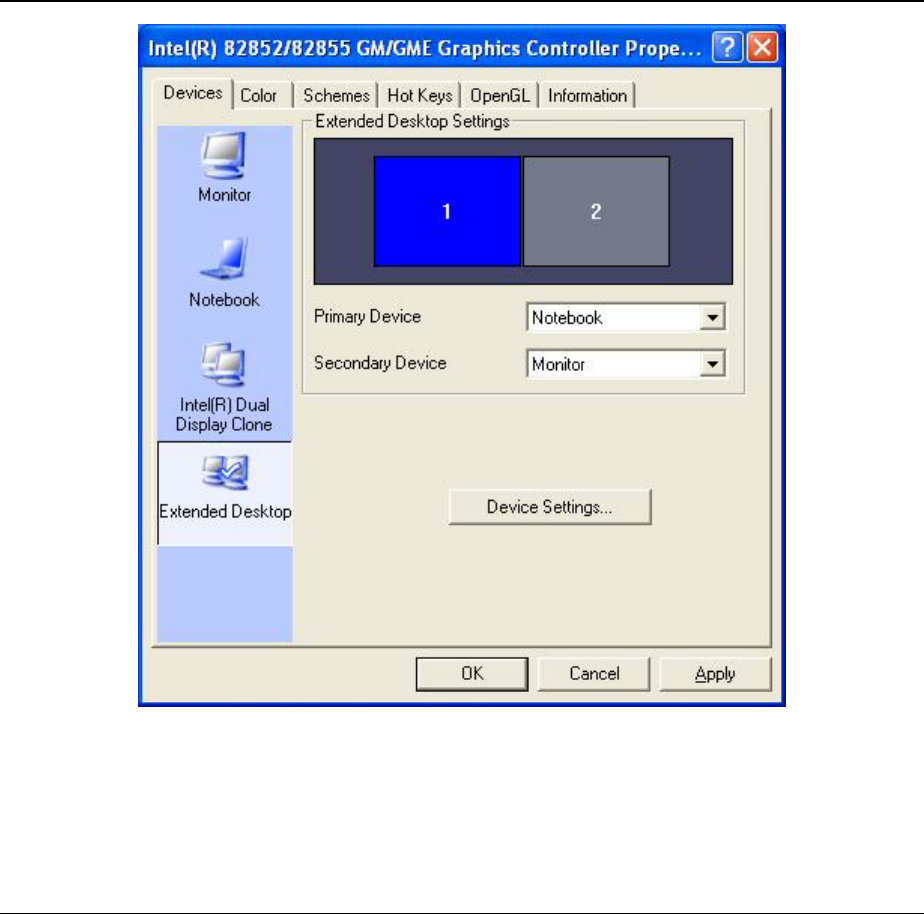Confirm with the OK button

pos(472,674)
